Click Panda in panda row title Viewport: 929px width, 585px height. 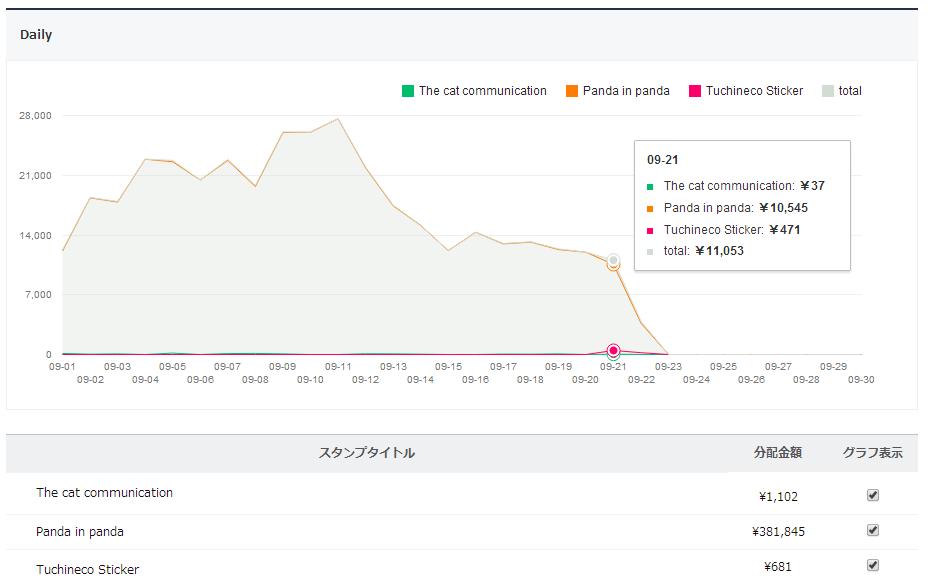80,531
